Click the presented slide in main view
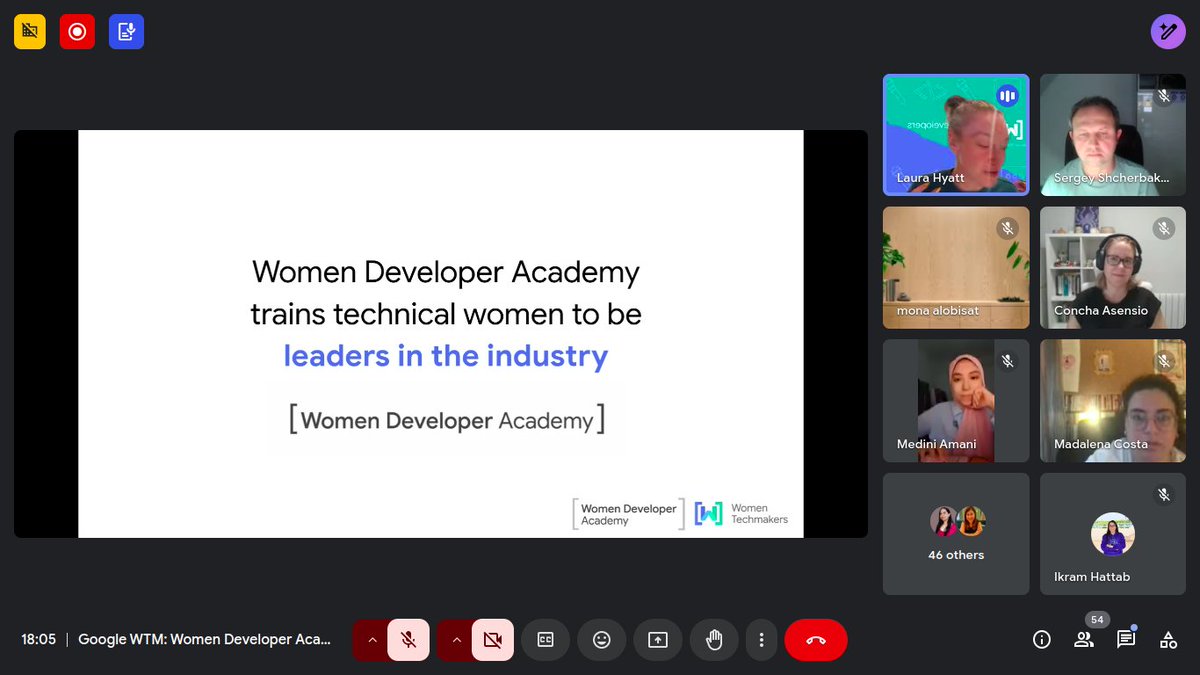The image size is (1200, 675). (x=441, y=334)
